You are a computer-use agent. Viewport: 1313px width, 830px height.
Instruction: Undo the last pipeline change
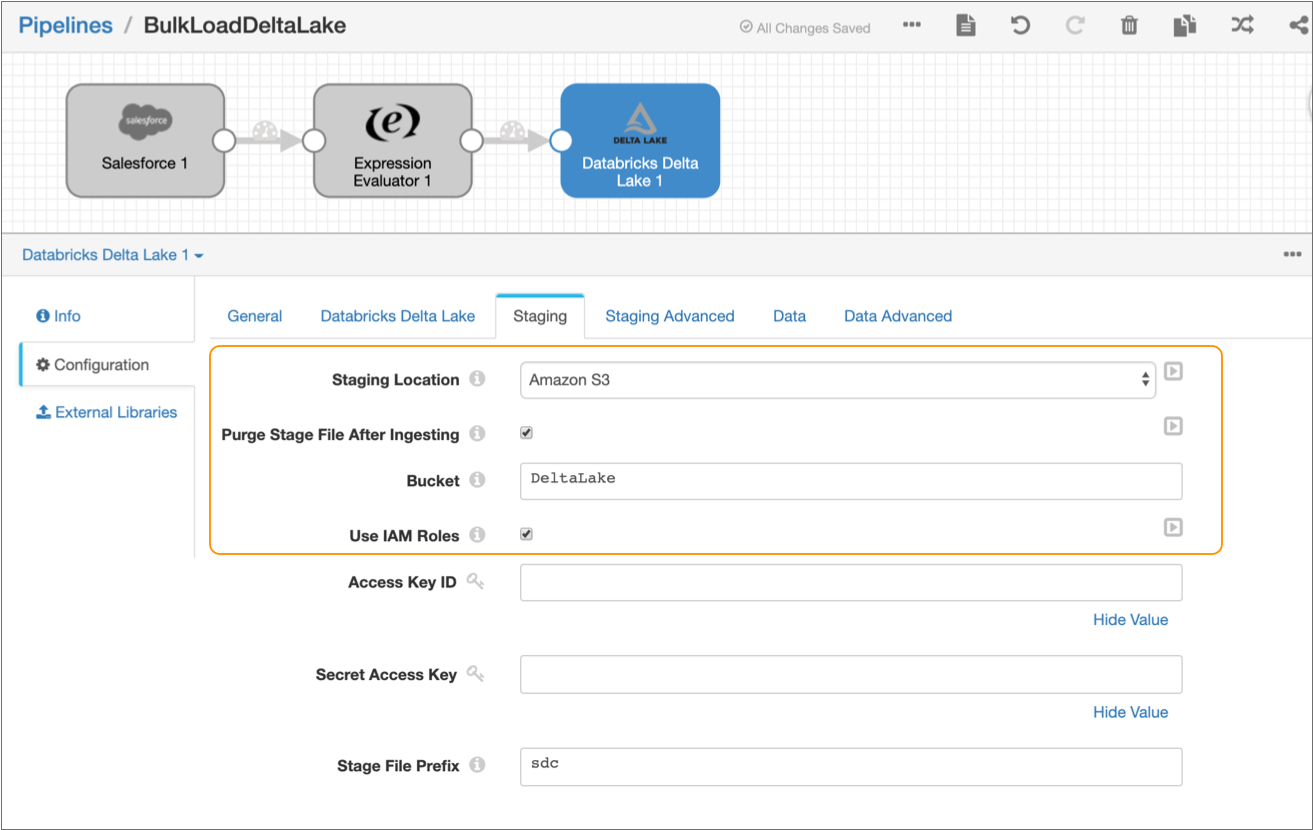[1019, 25]
